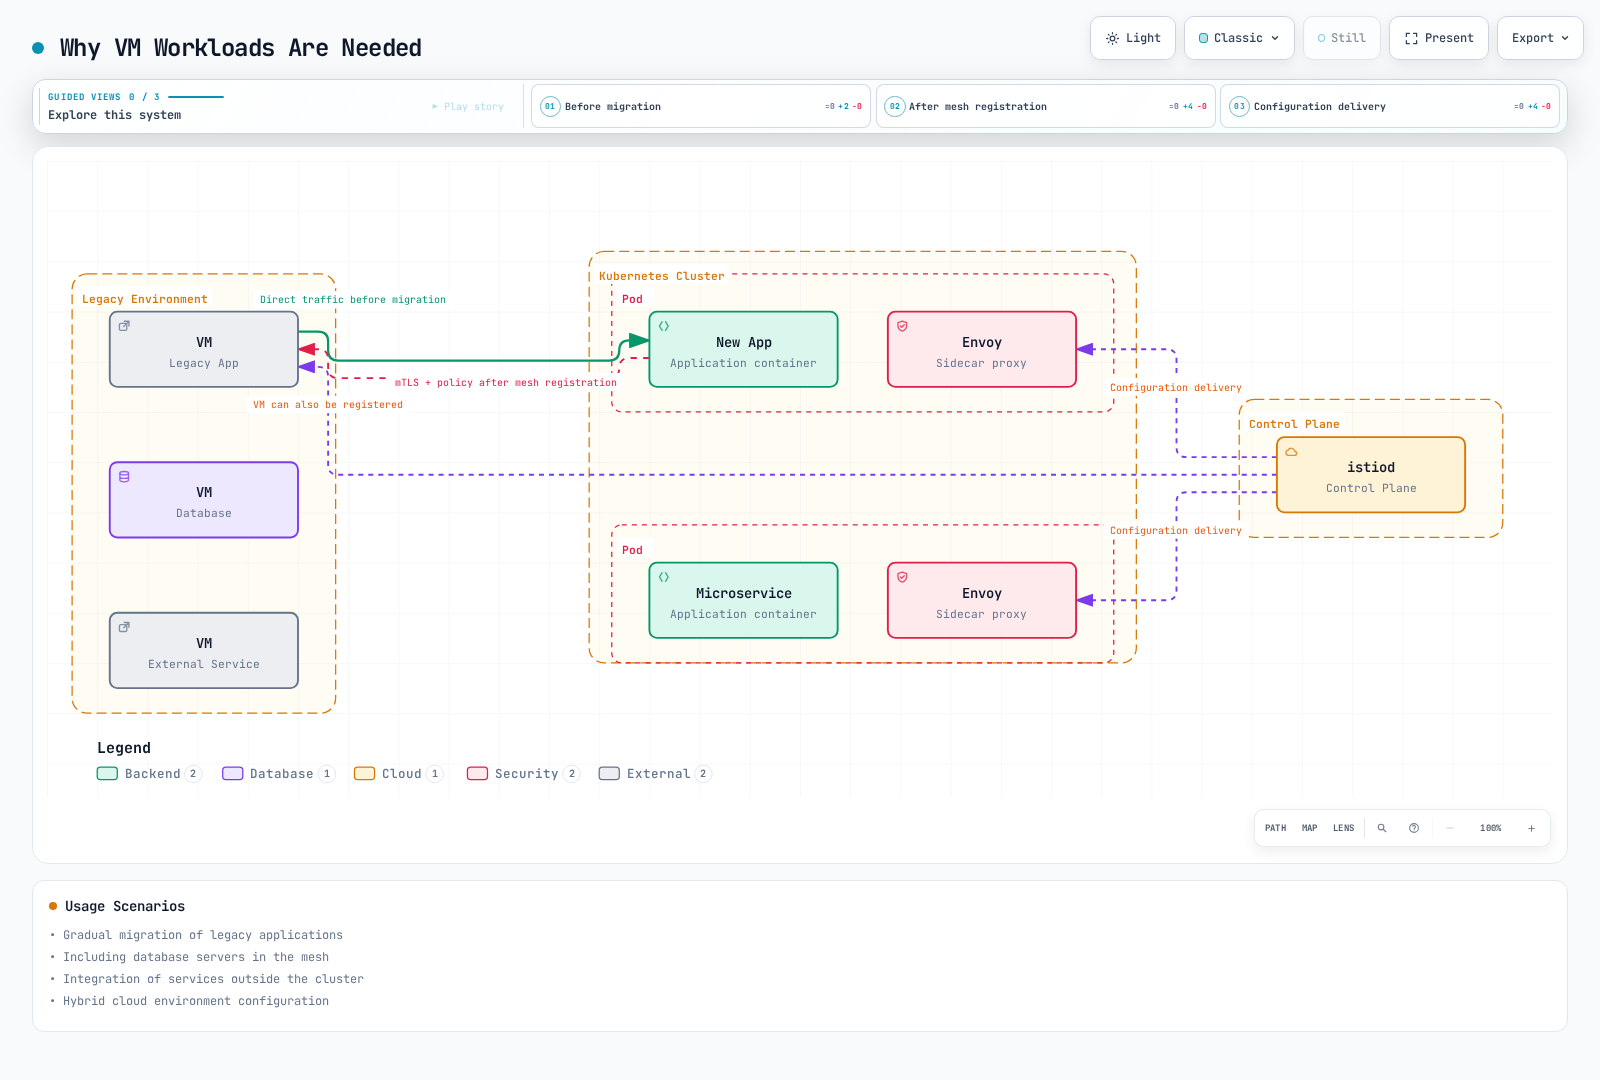Click the code icon on the Microservice node

(x=664, y=577)
